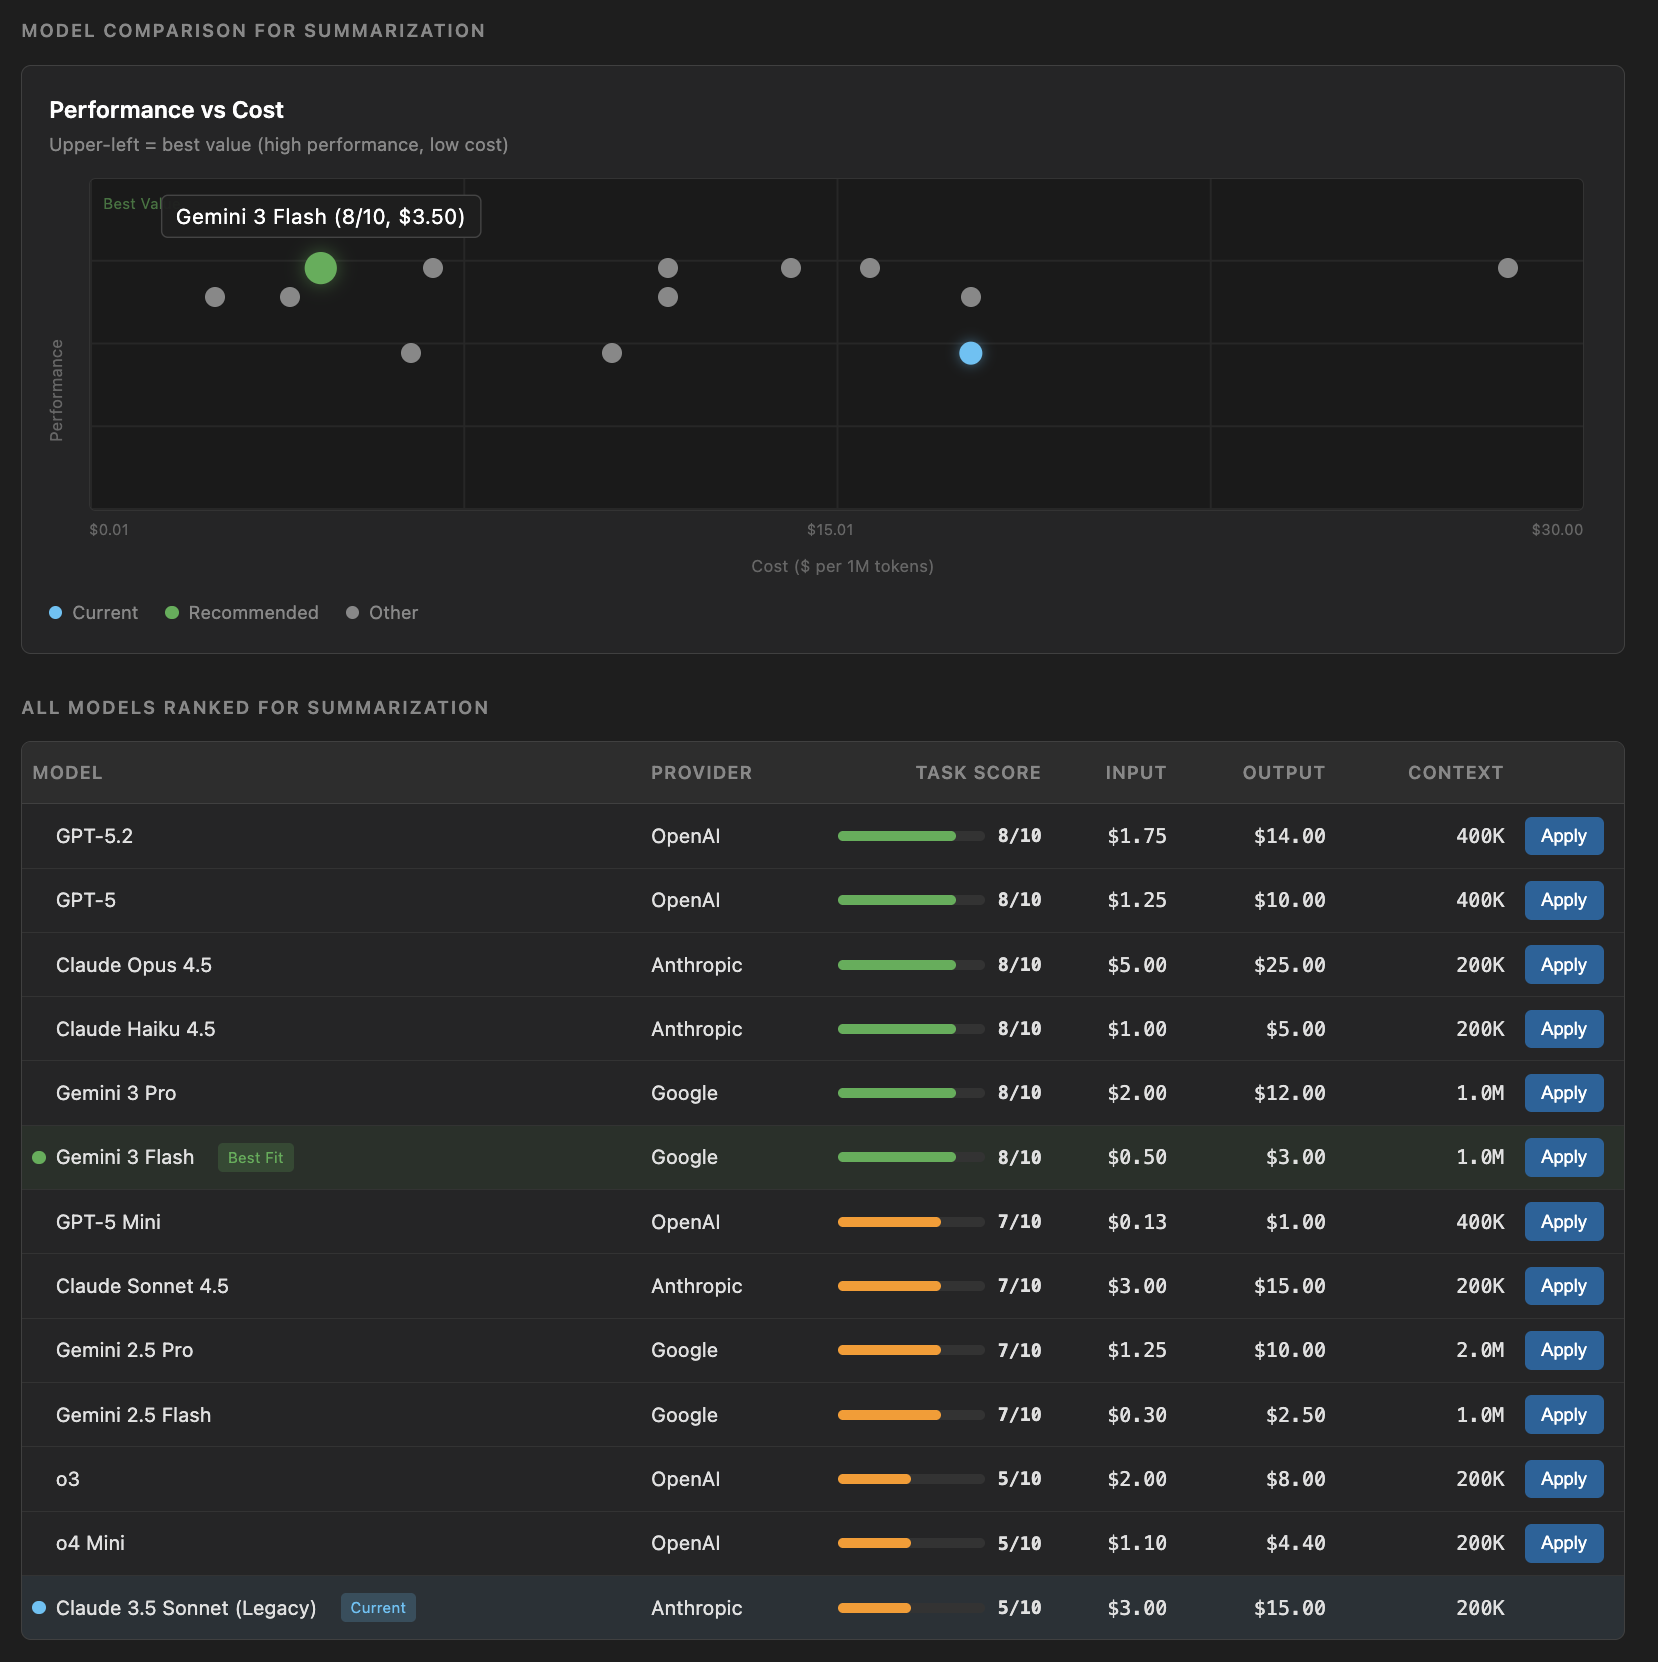Click the Current badge on Claude 3.5 Sonnet
This screenshot has width=1658, height=1662.
click(378, 1607)
